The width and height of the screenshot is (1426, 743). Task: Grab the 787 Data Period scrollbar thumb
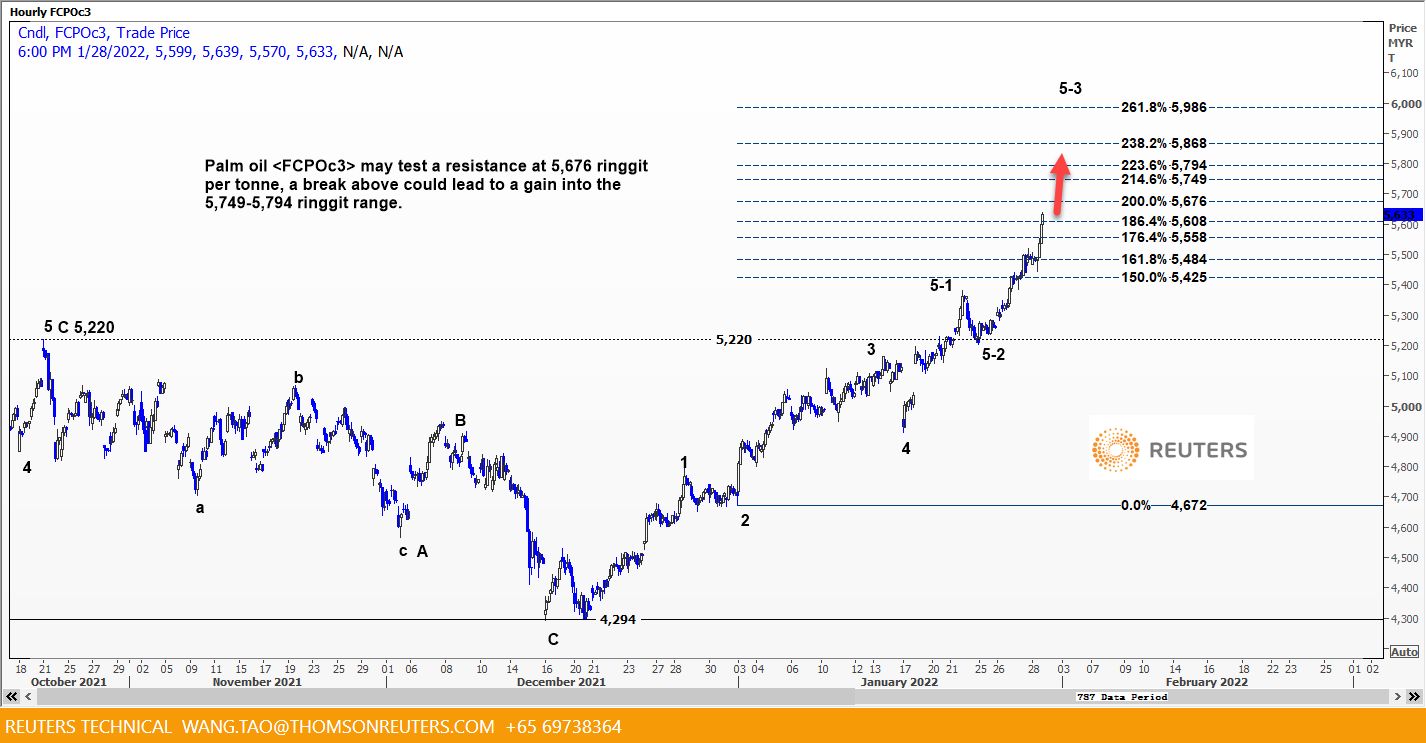coord(1121,696)
